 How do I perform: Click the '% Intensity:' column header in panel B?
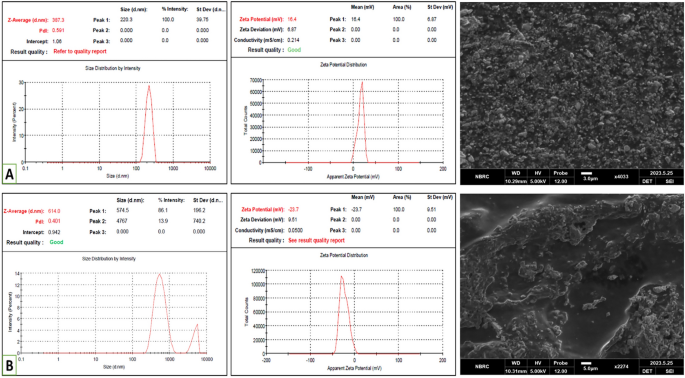click(x=170, y=201)
